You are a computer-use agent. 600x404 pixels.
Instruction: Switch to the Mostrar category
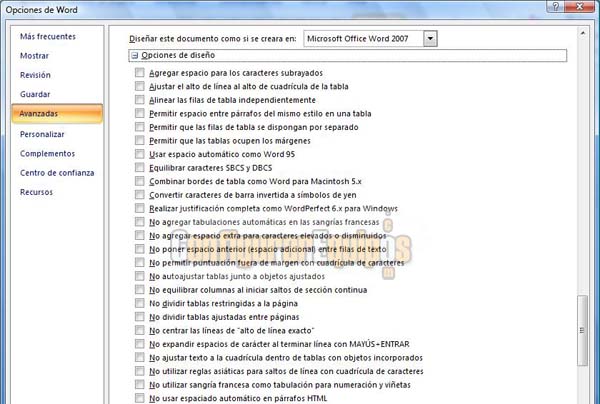tap(34, 56)
